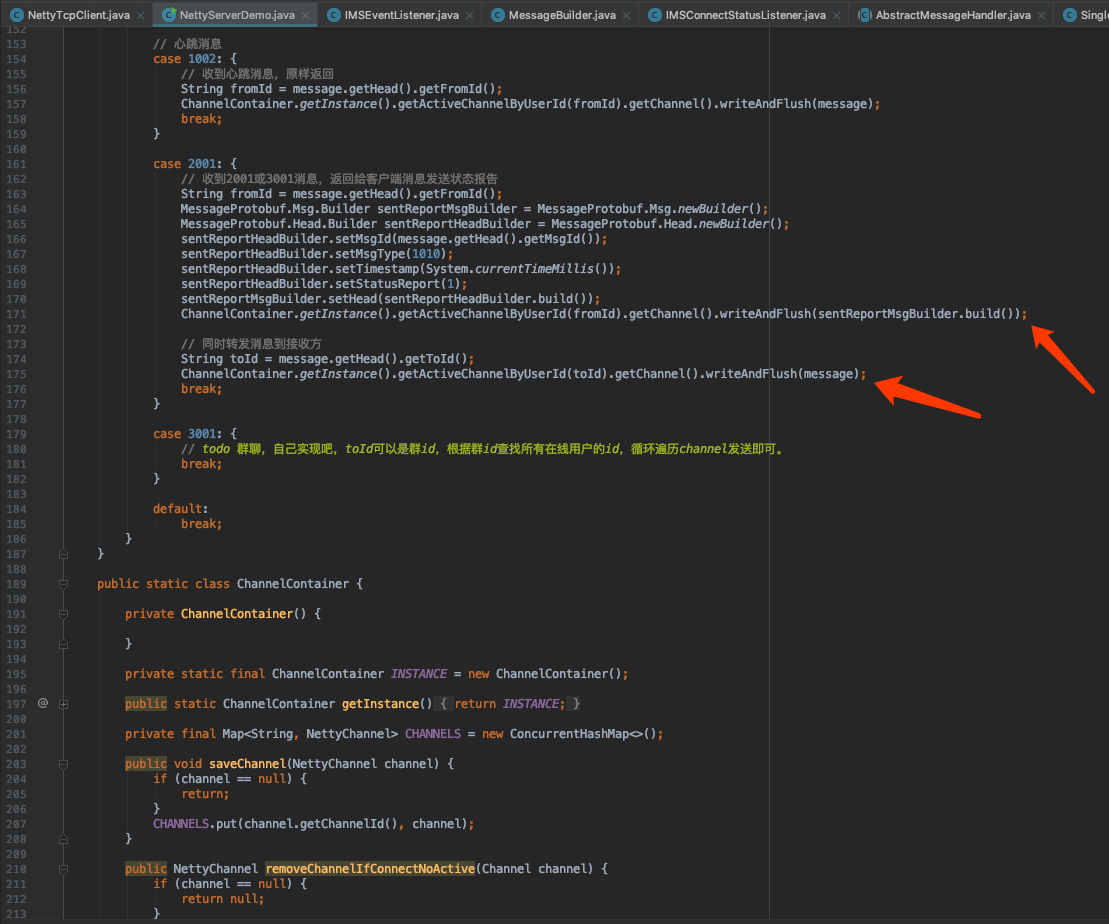Click the class icon on the rightmost Single tab

(1070, 16)
